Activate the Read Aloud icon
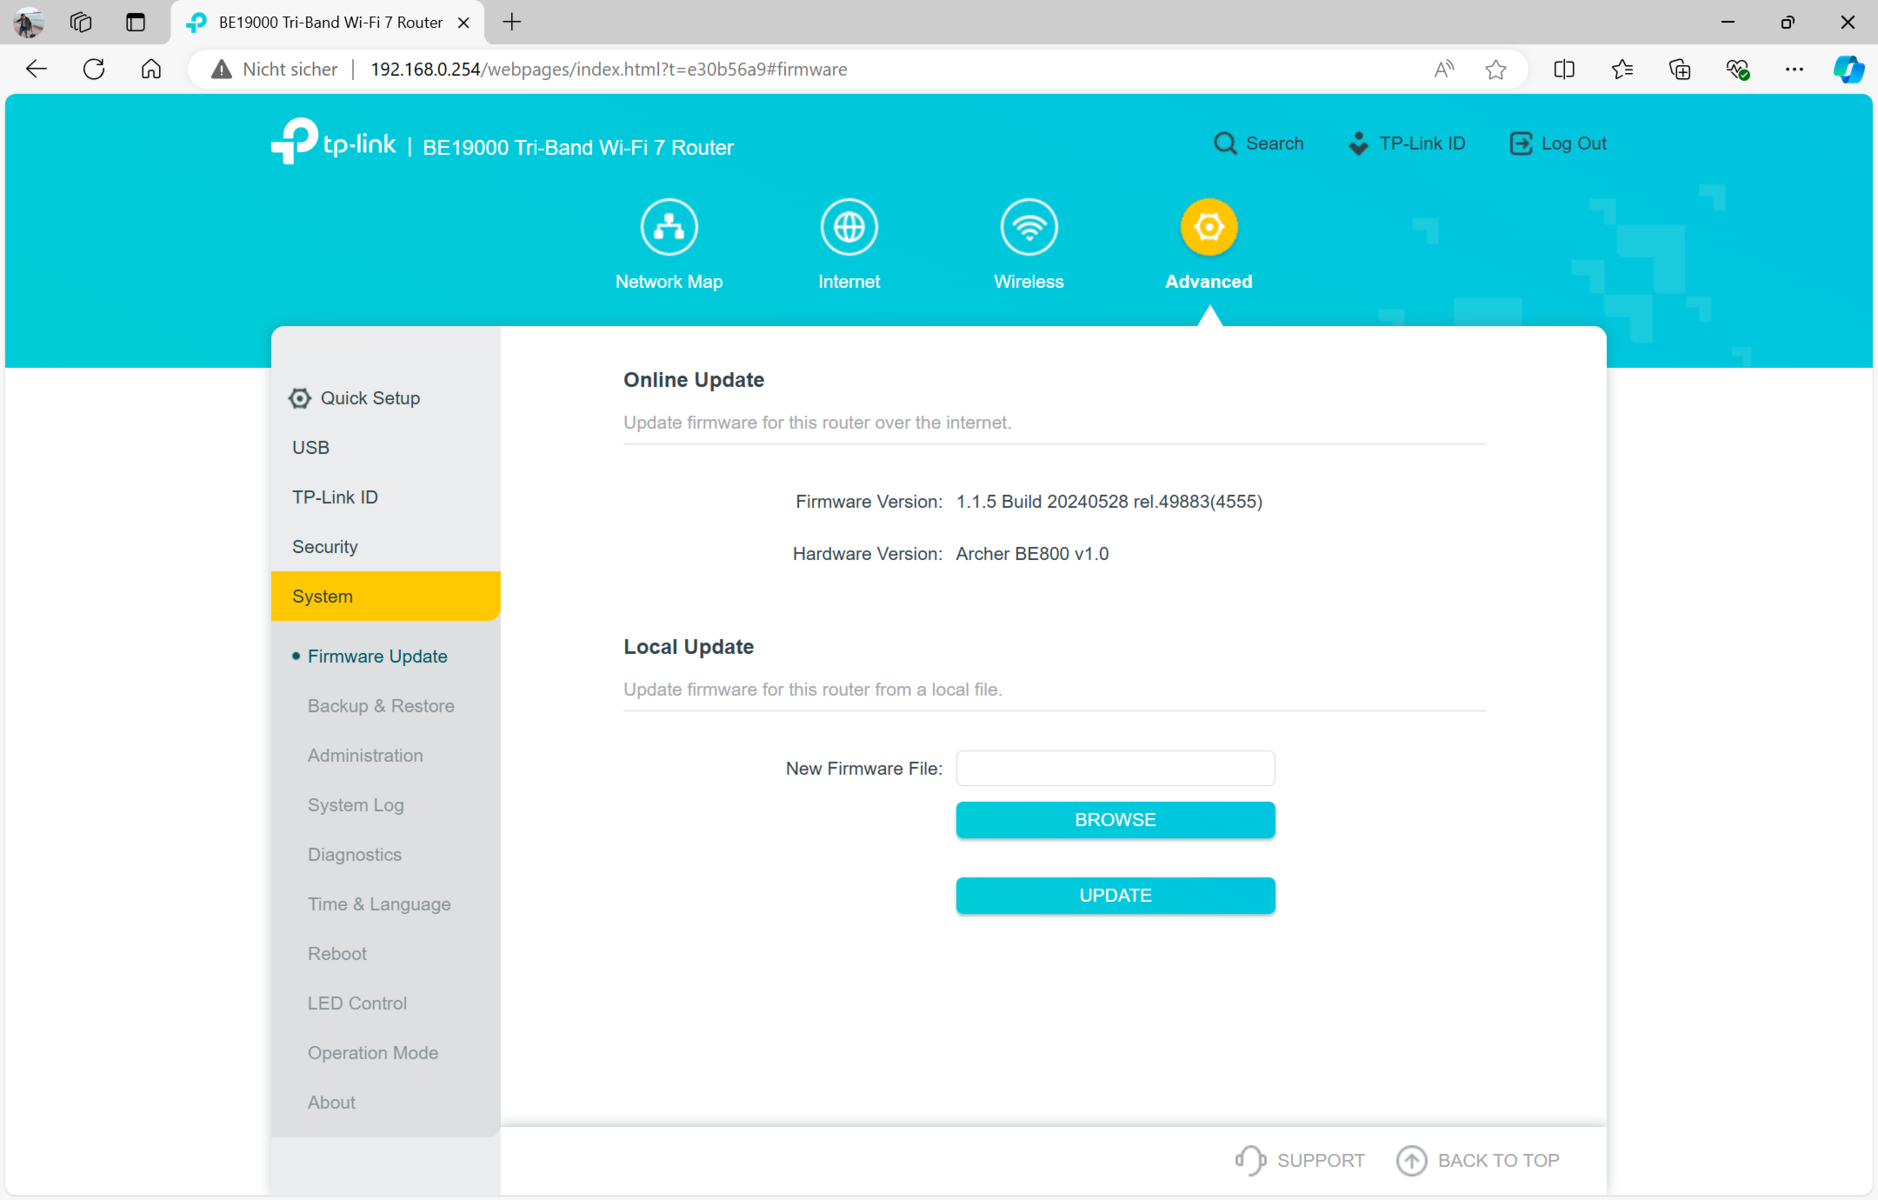The image size is (1878, 1200). 1443,69
